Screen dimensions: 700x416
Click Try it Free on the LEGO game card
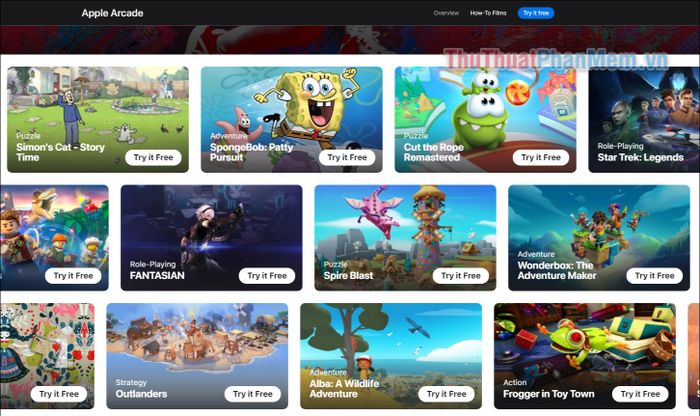[73, 276]
